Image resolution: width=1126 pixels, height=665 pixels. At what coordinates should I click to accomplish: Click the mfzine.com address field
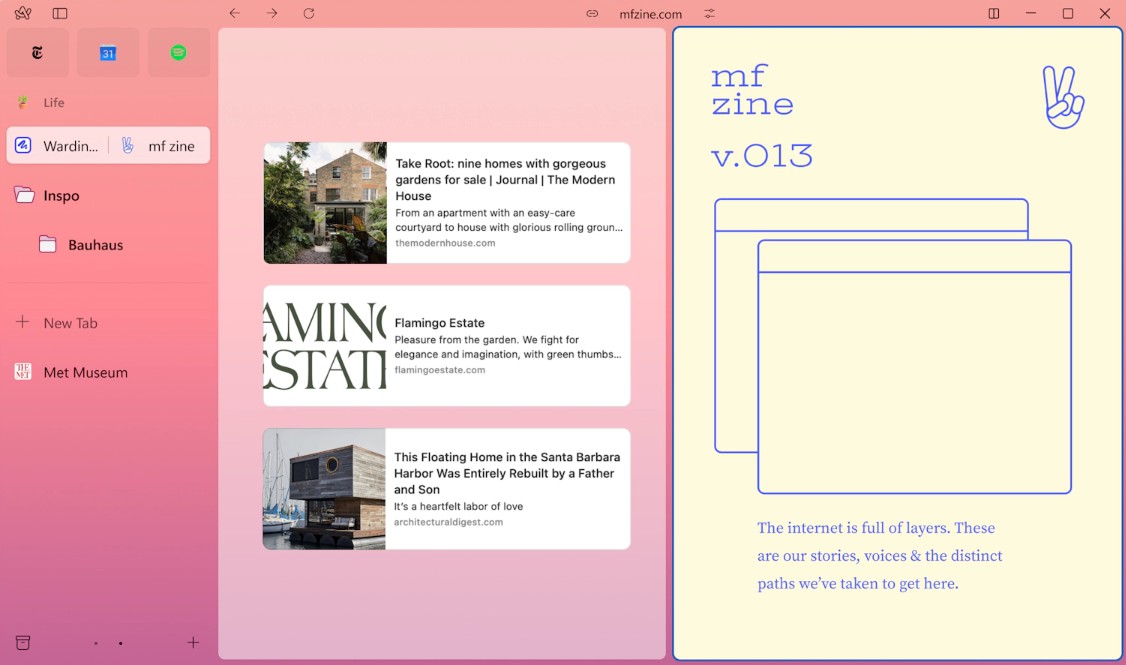(x=651, y=14)
